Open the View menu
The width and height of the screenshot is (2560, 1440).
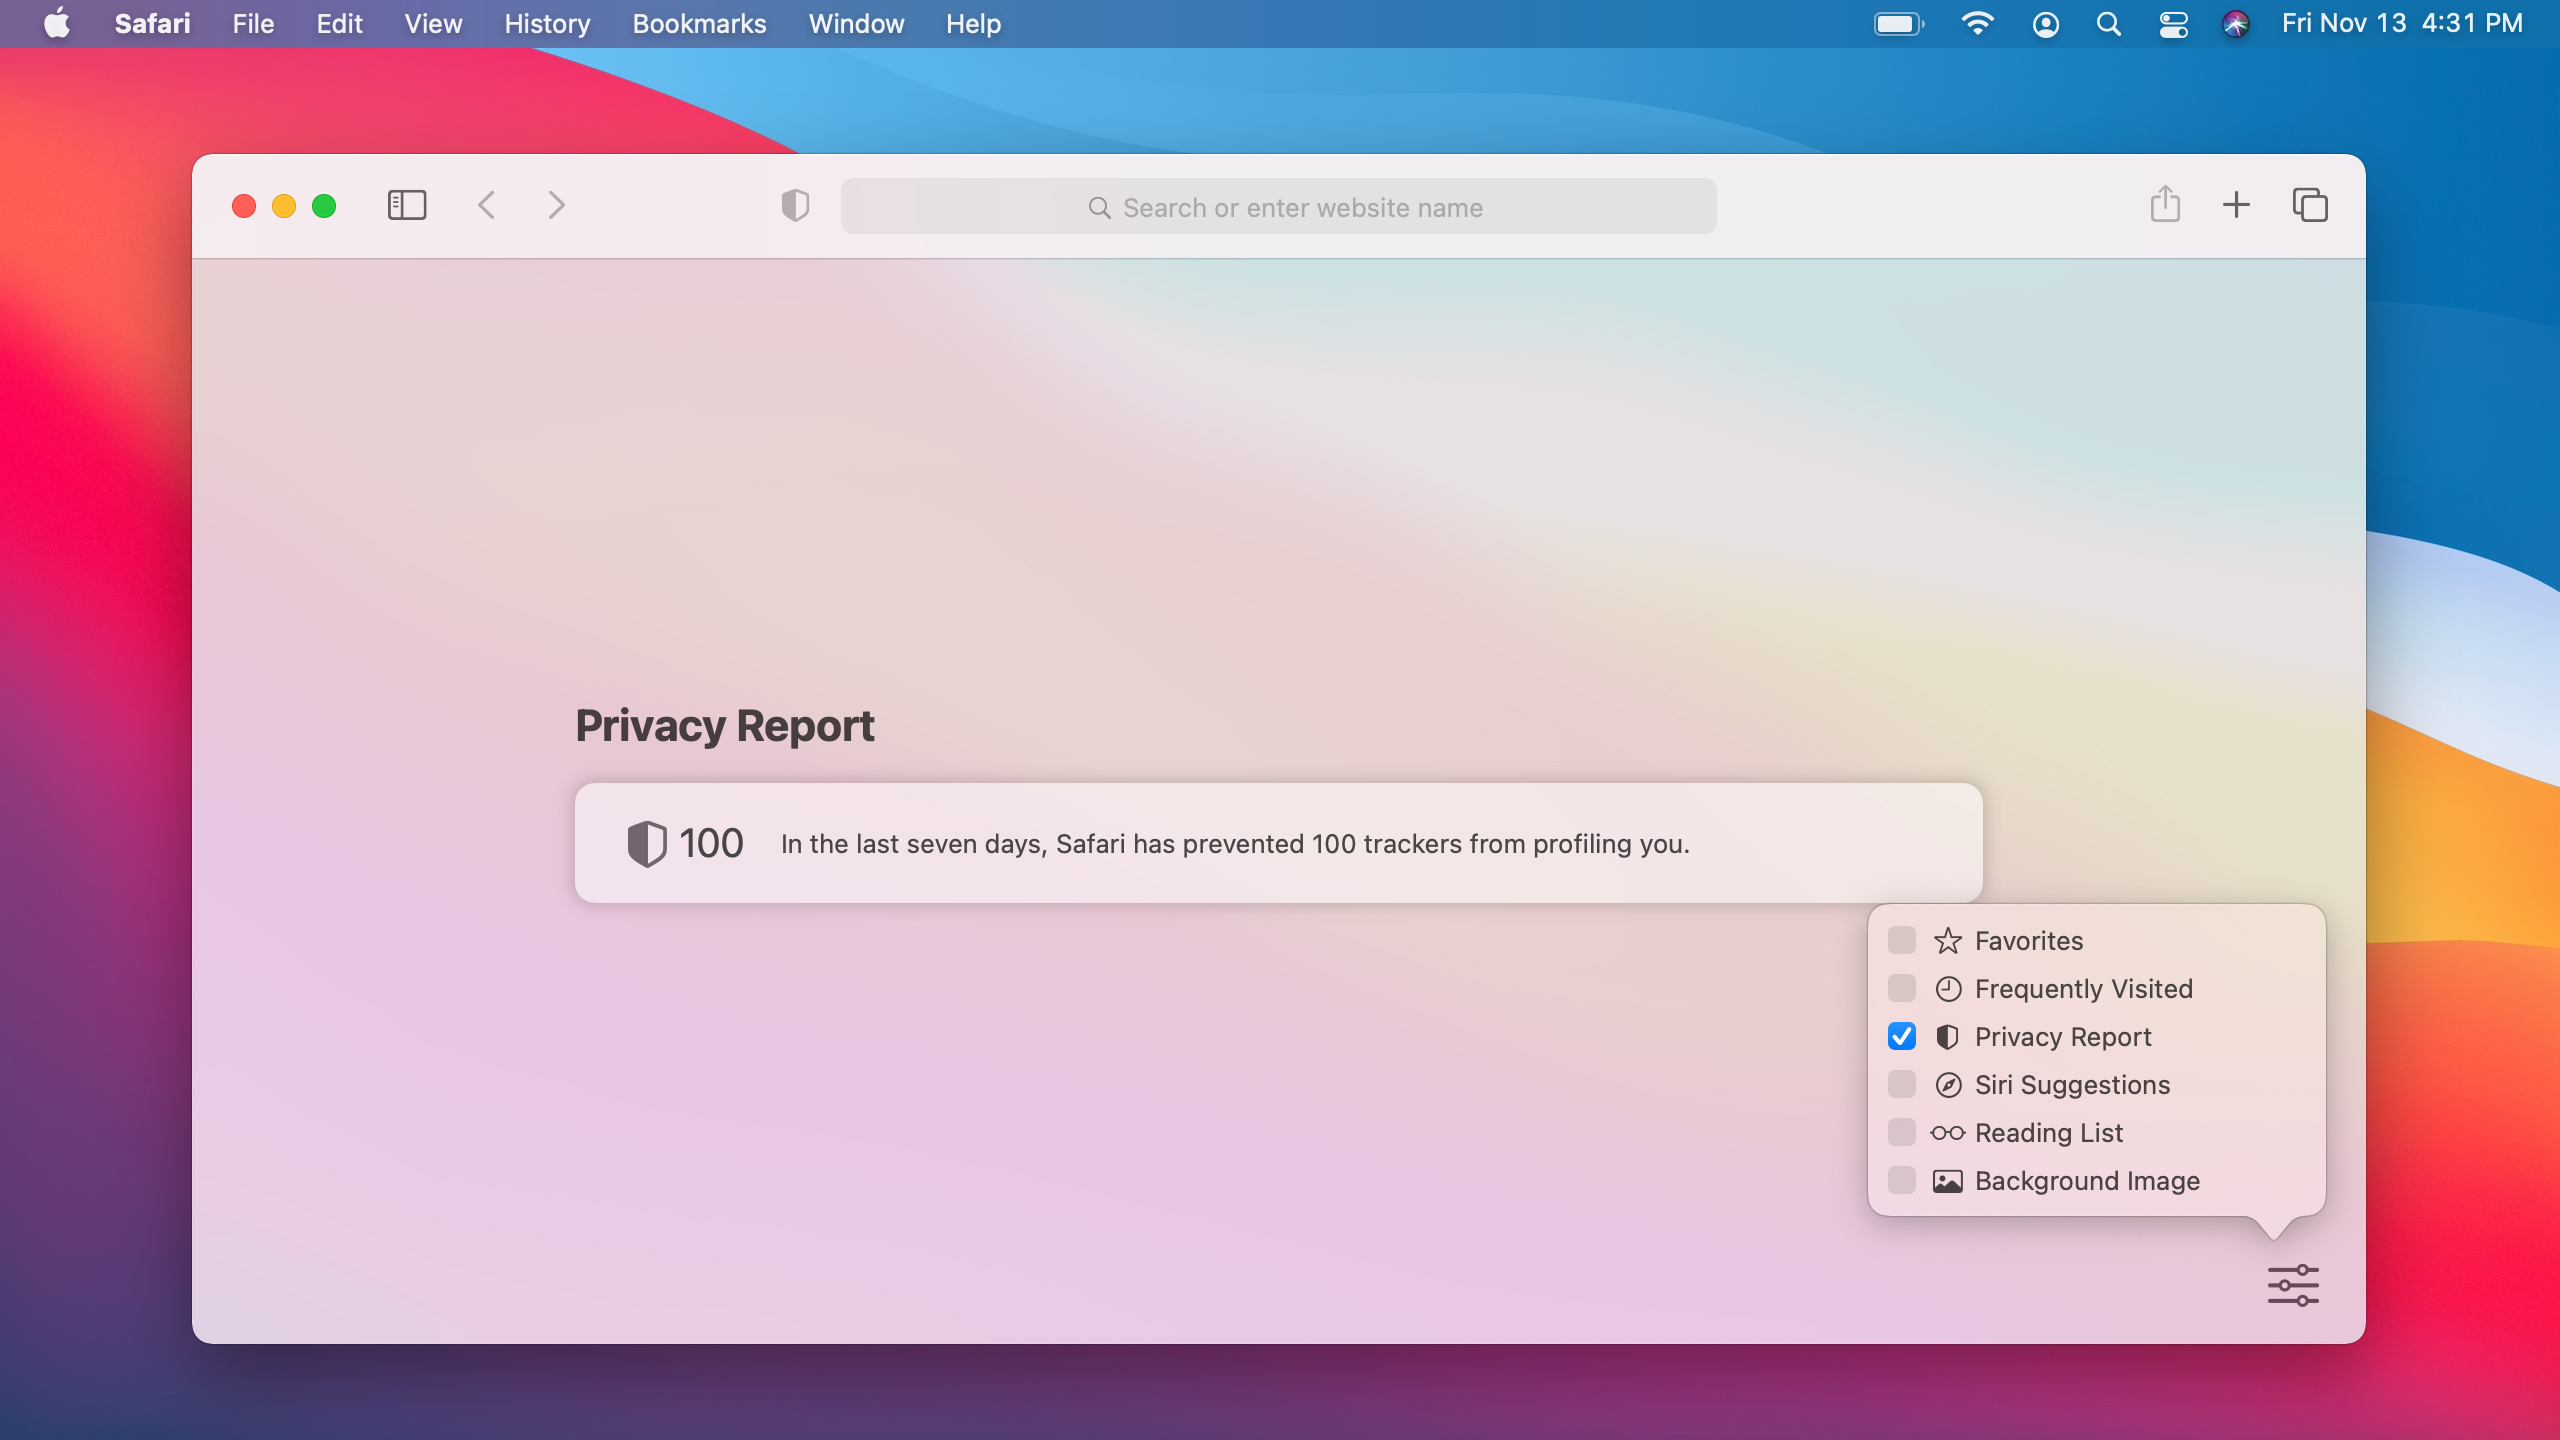(433, 23)
